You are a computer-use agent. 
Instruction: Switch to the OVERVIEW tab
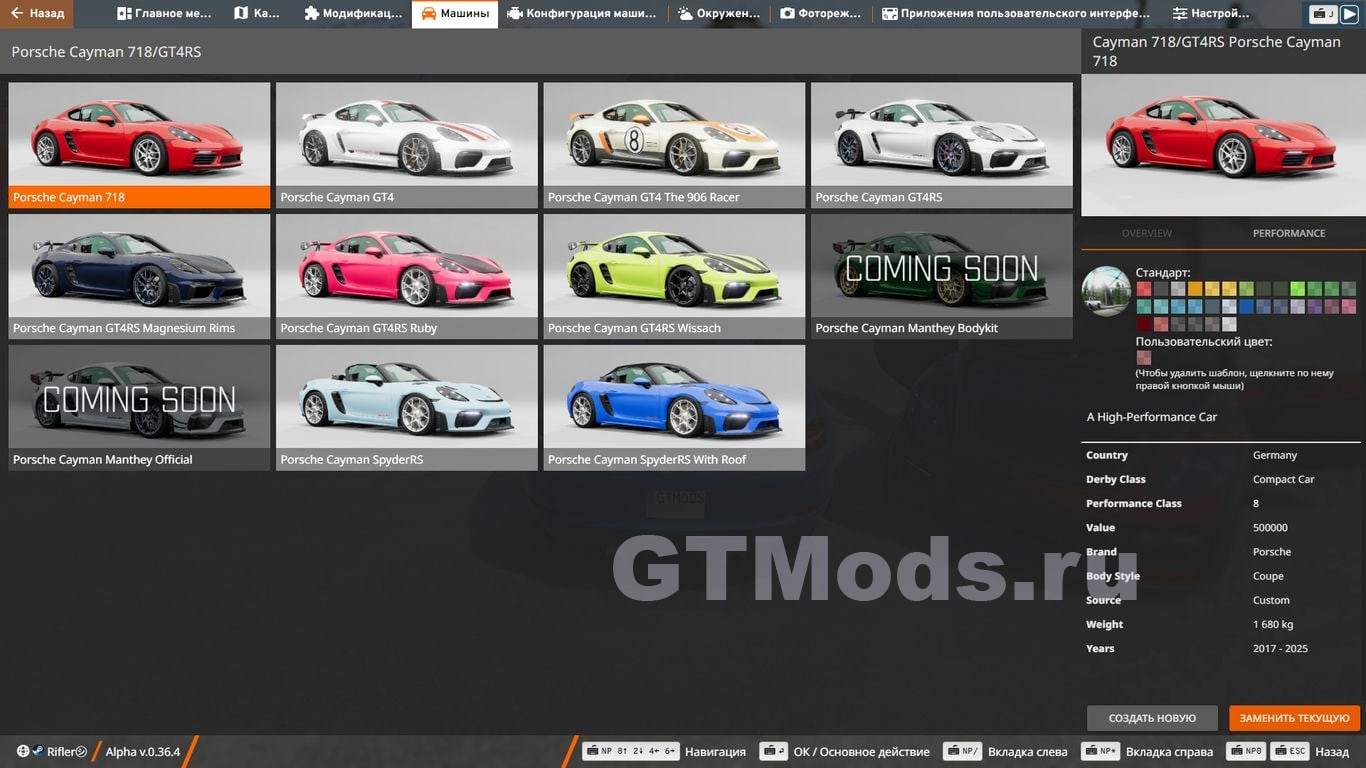tap(1146, 233)
